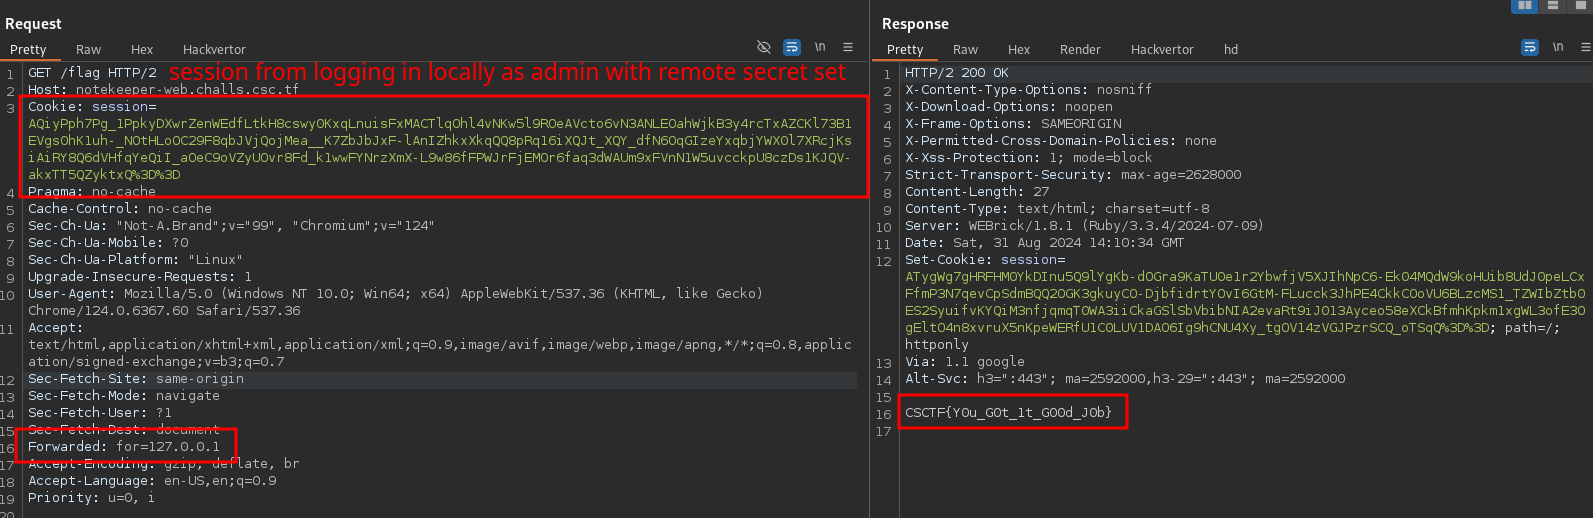
Task: Select top-bottom split layout view icon
Action: [1553, 5]
